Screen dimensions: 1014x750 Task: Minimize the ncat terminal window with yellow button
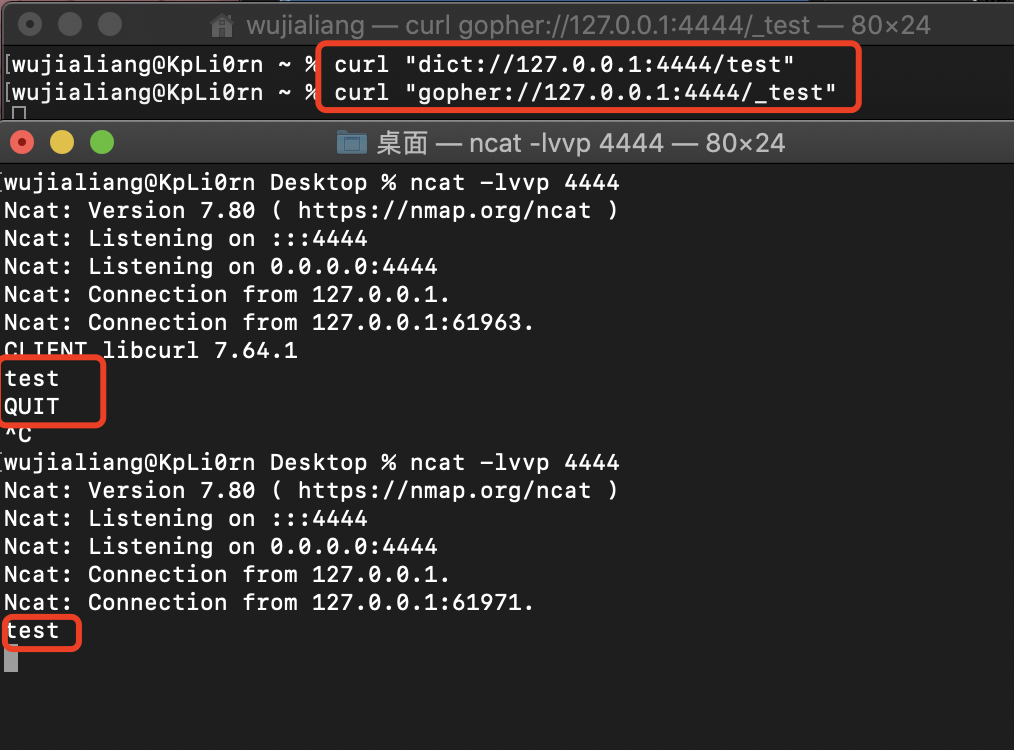pyautogui.click(x=62, y=143)
